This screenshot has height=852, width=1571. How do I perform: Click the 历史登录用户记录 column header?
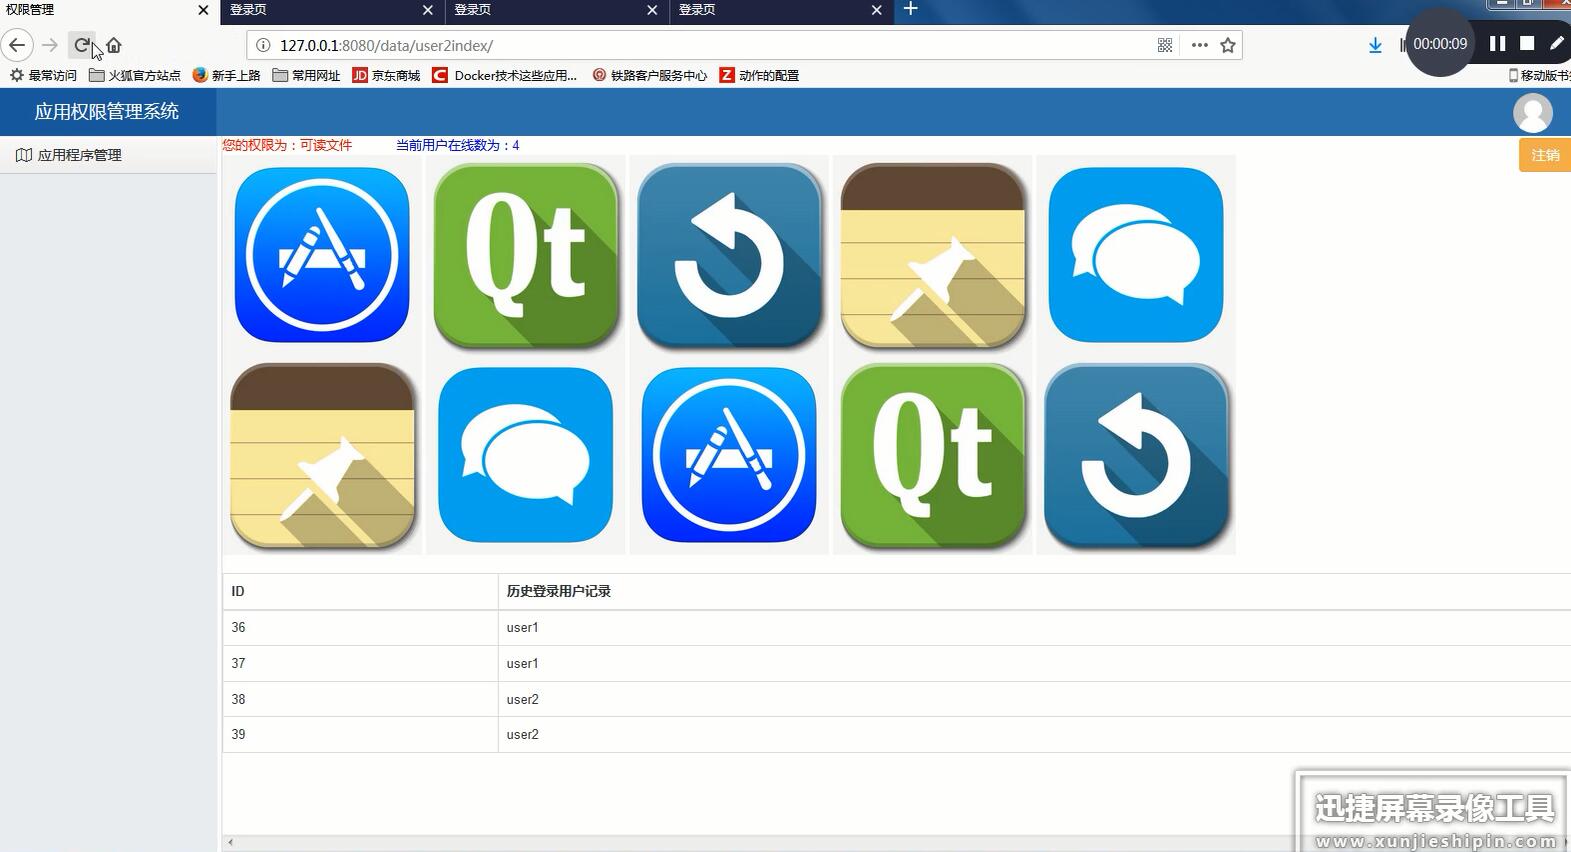[1034, 591]
